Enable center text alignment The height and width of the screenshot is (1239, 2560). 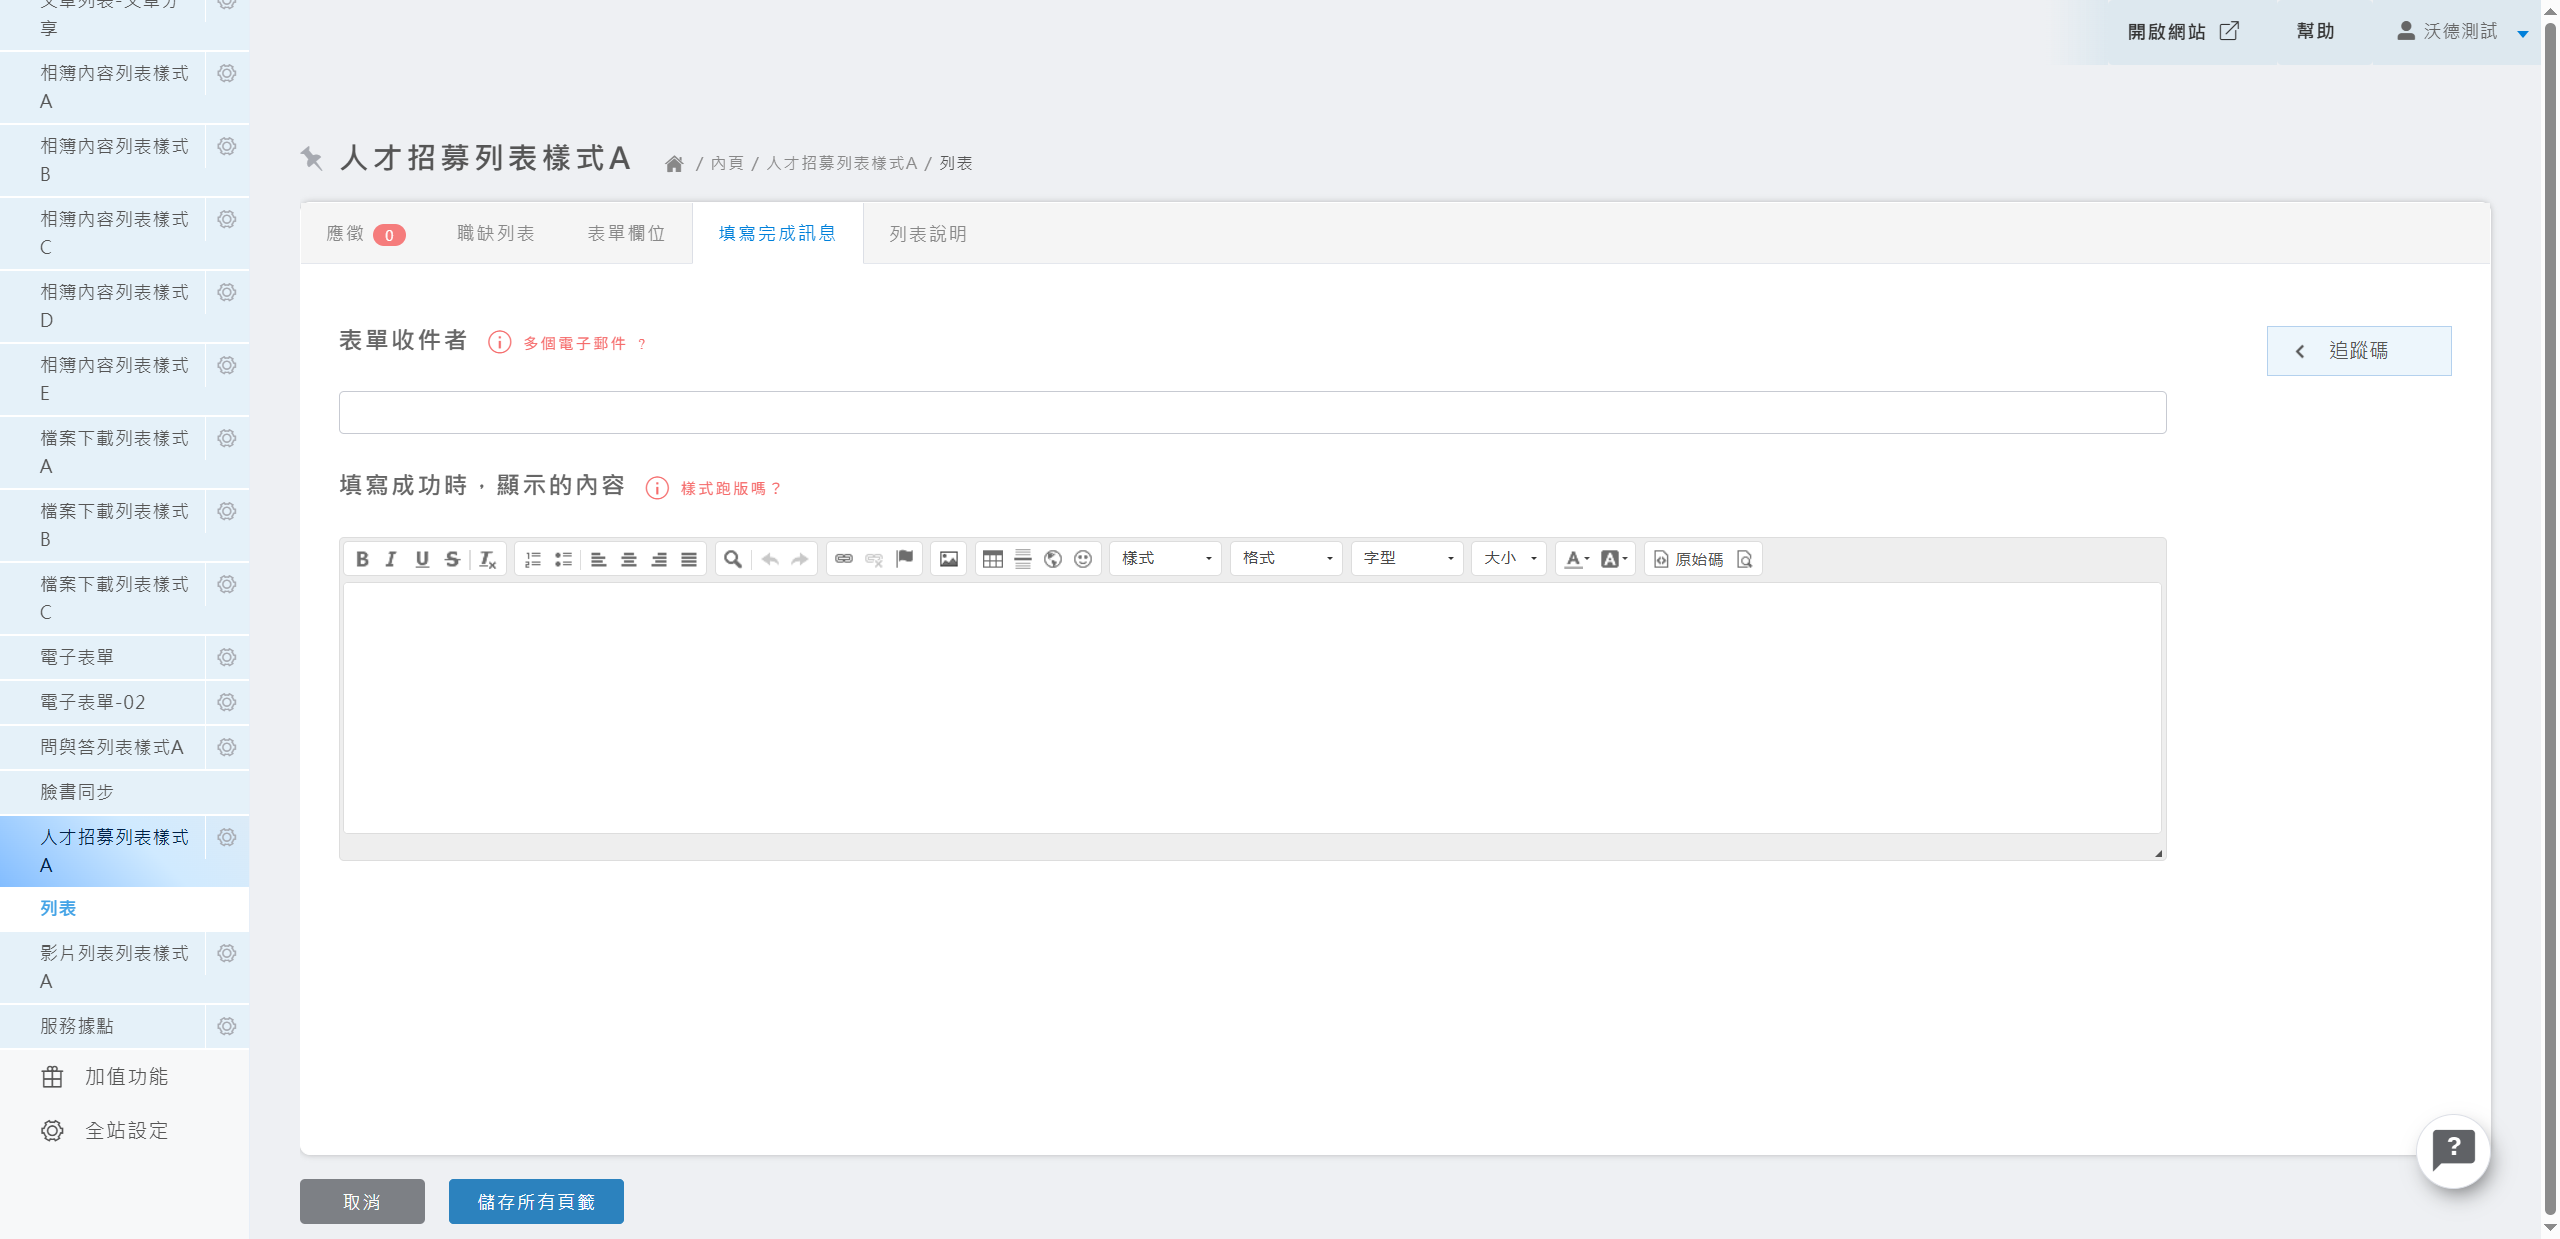click(628, 558)
